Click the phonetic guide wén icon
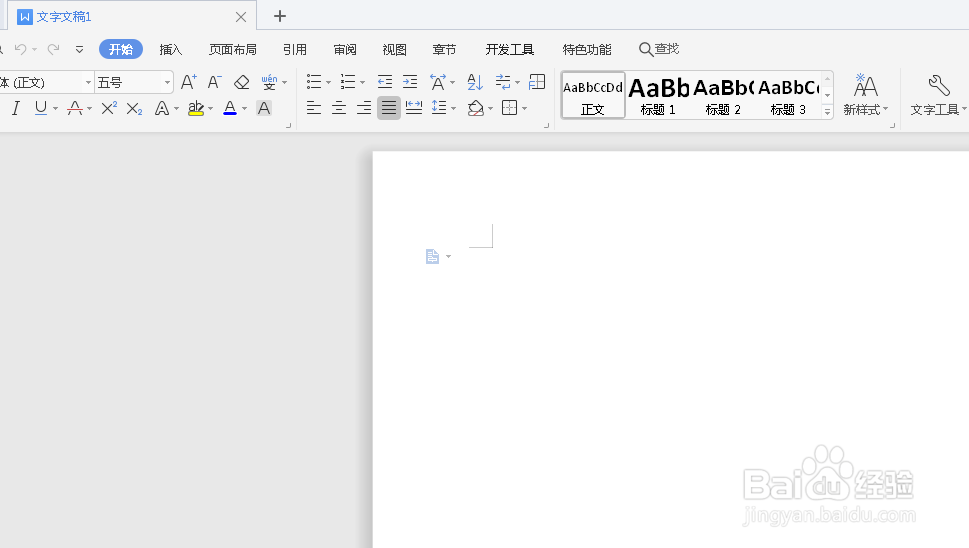 click(269, 82)
